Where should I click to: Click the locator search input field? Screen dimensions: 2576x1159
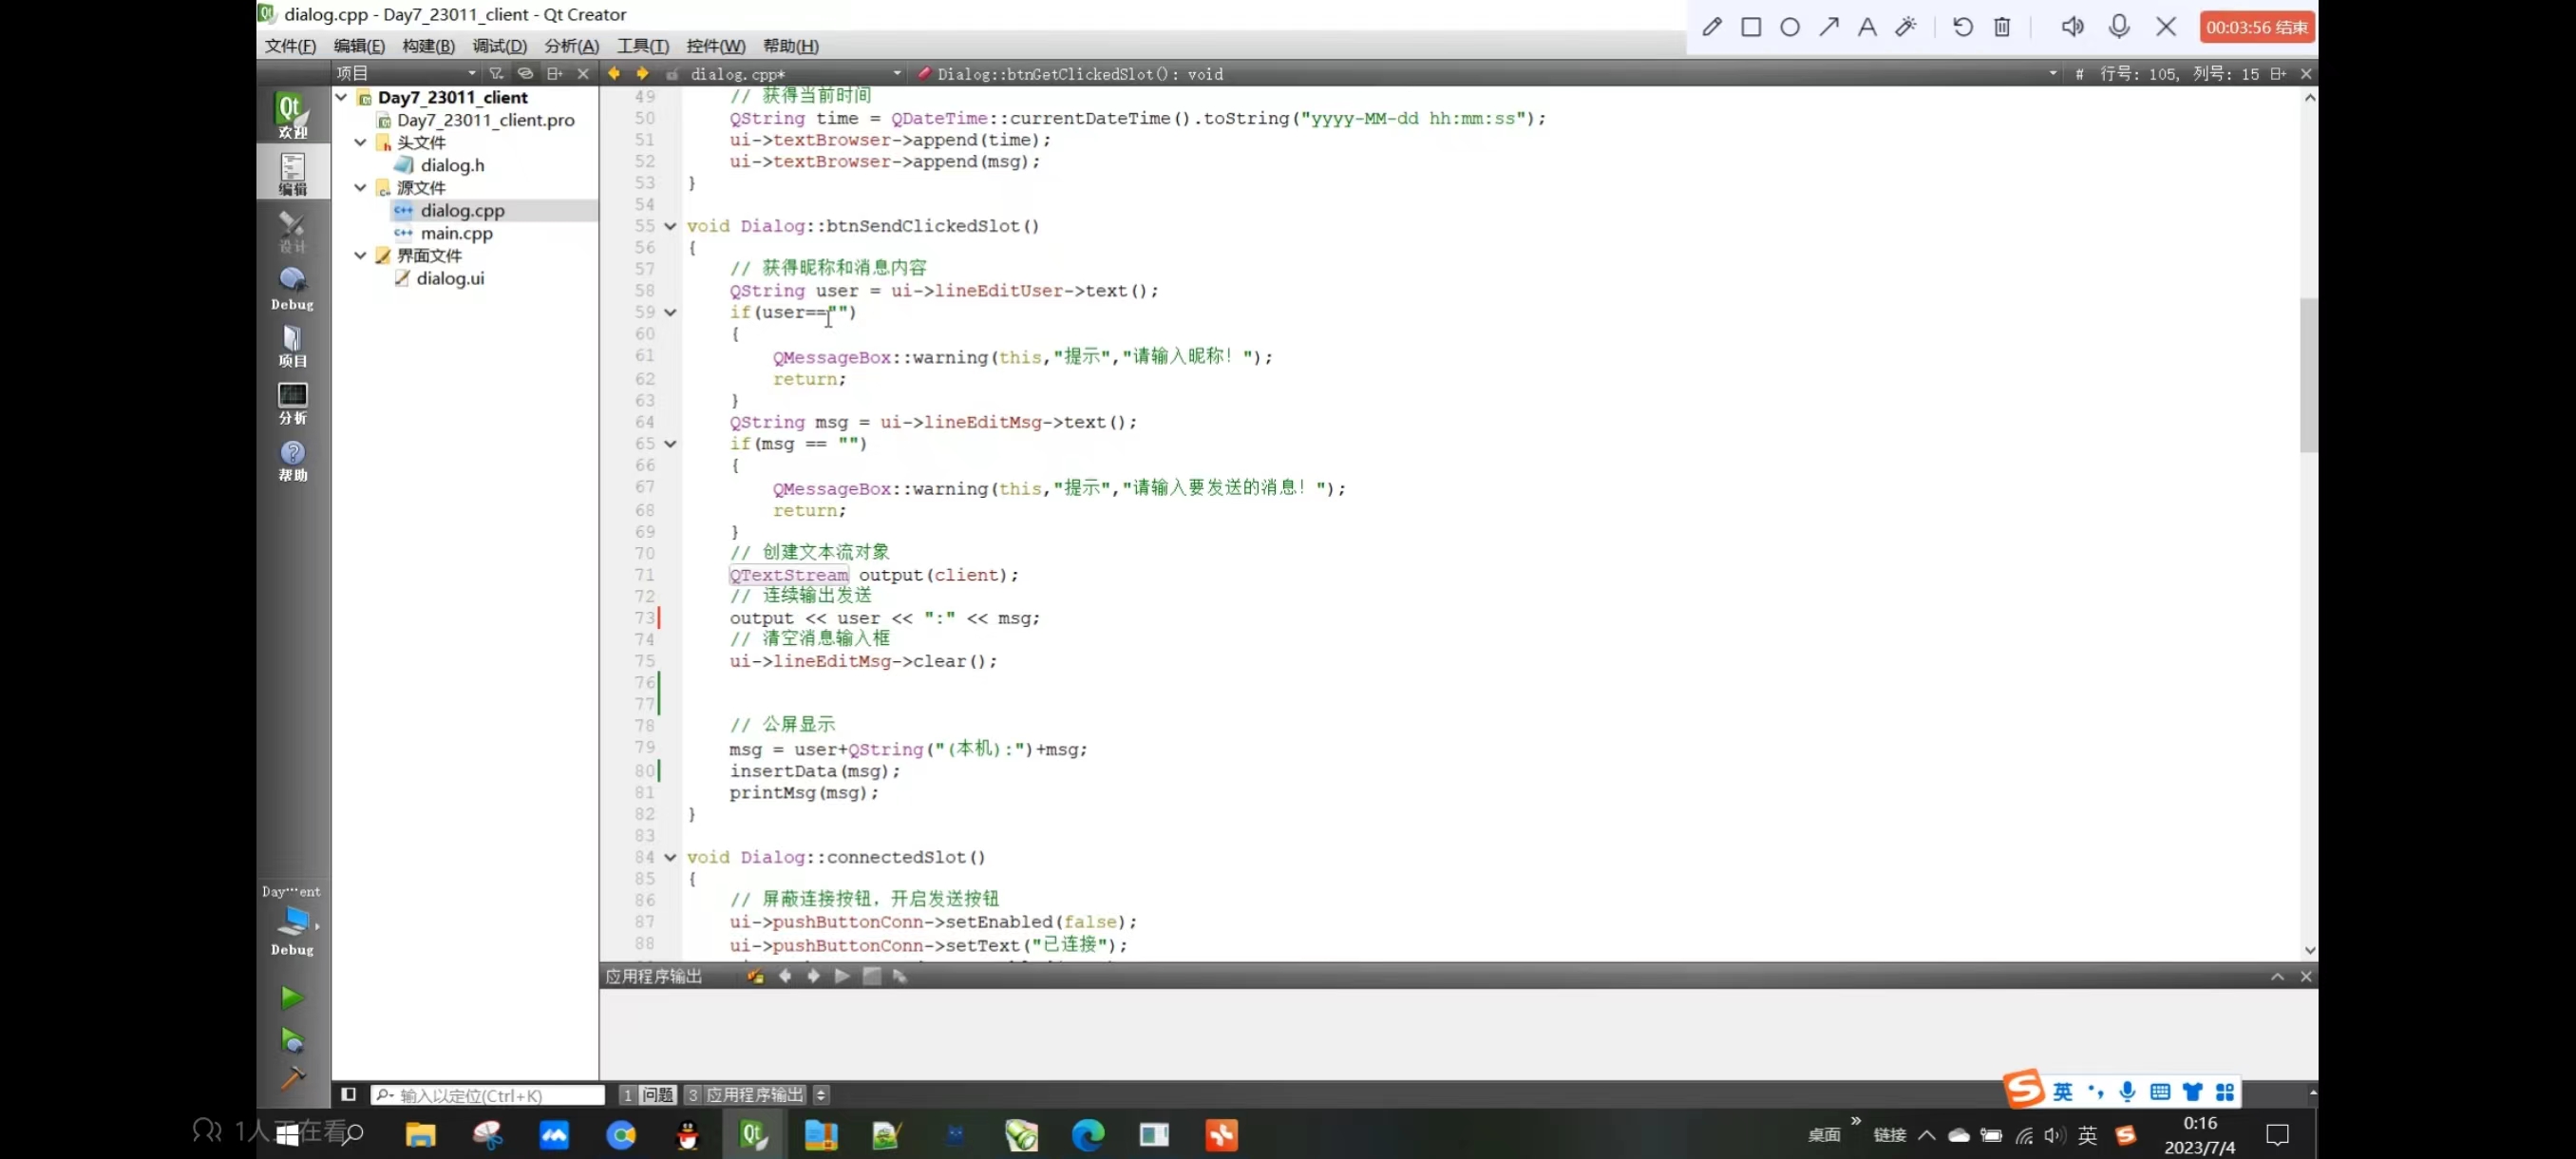pos(488,1095)
